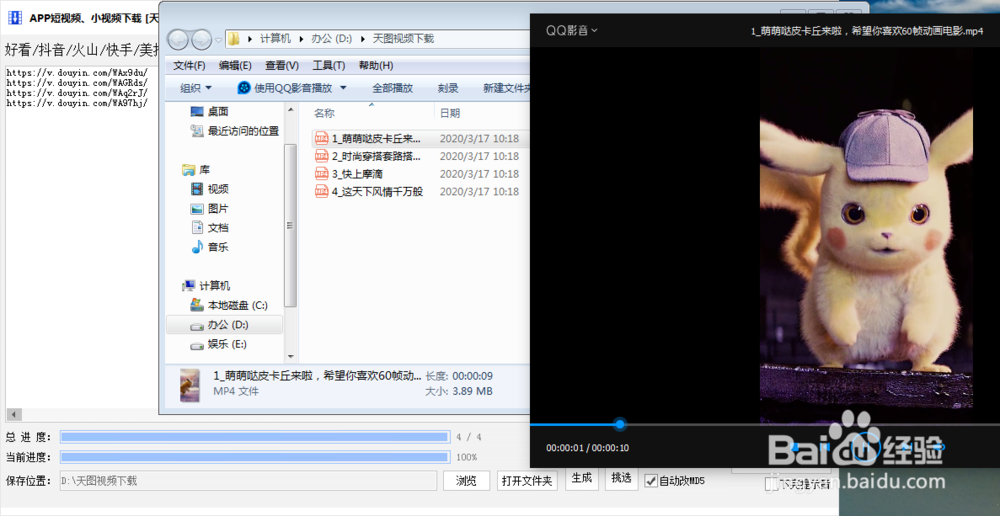Click the Explorer forward arrow button
Screen dimensions: 1000x516
point(202,40)
